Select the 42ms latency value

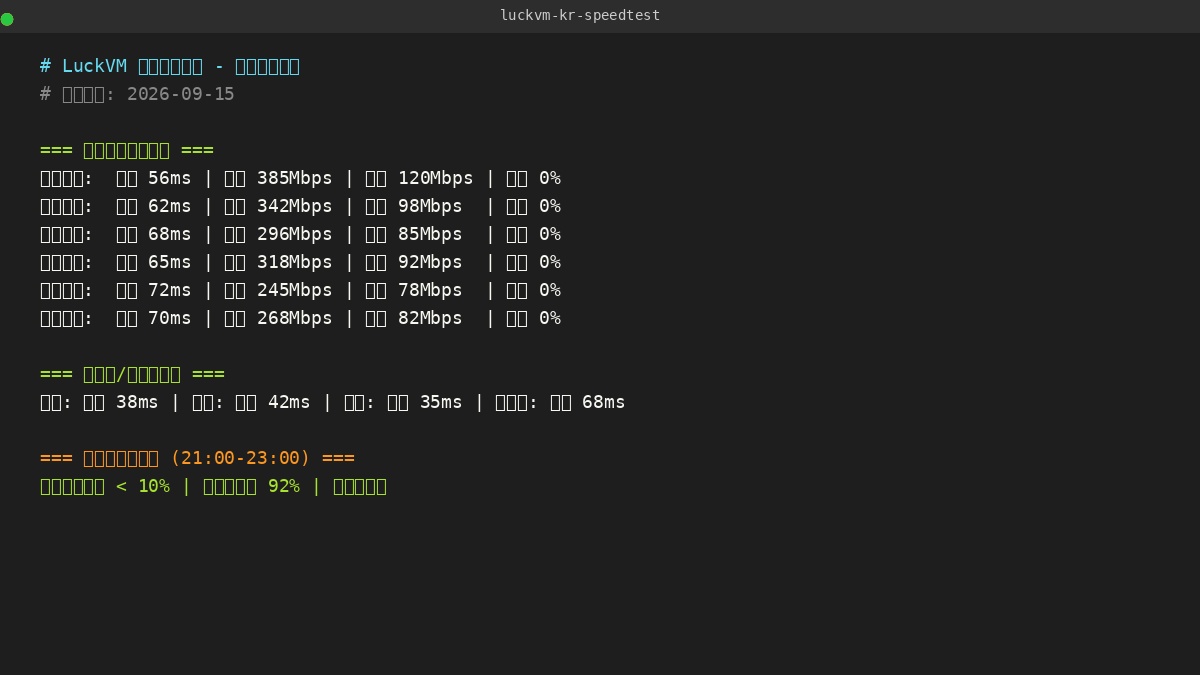[x=289, y=402]
